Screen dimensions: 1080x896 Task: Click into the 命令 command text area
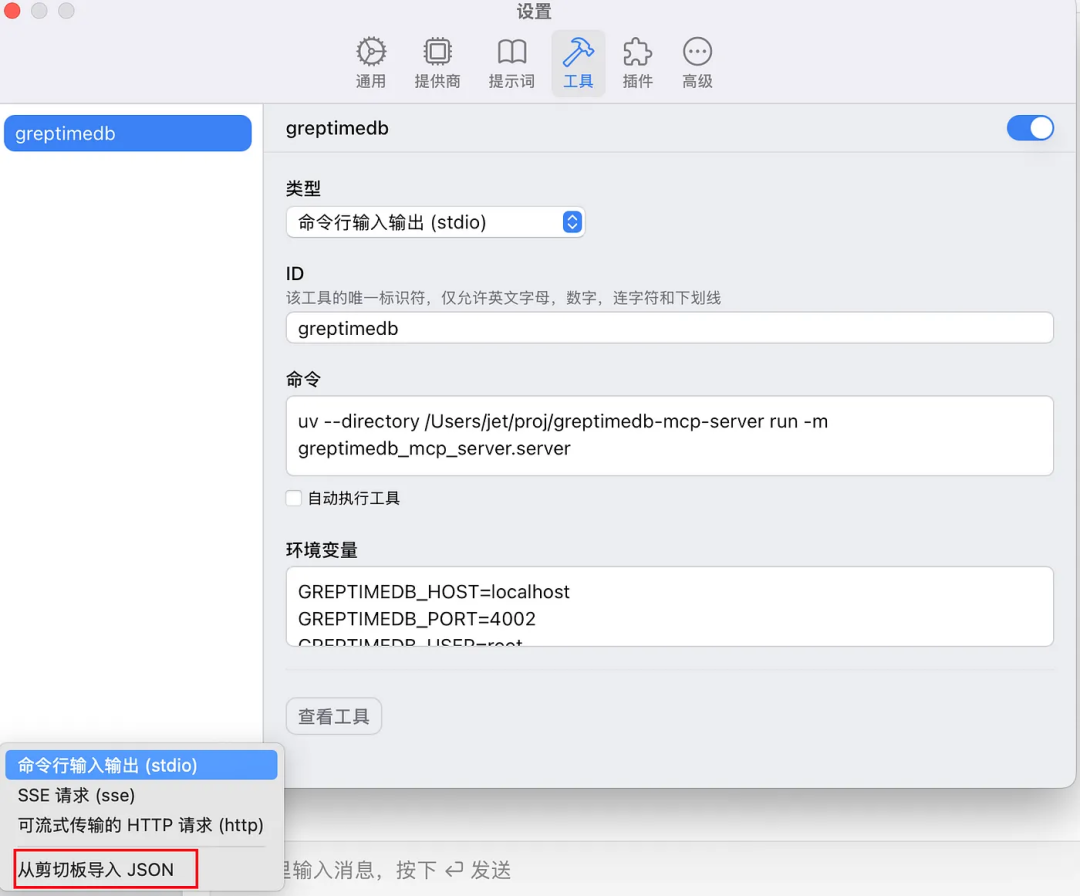[669, 435]
